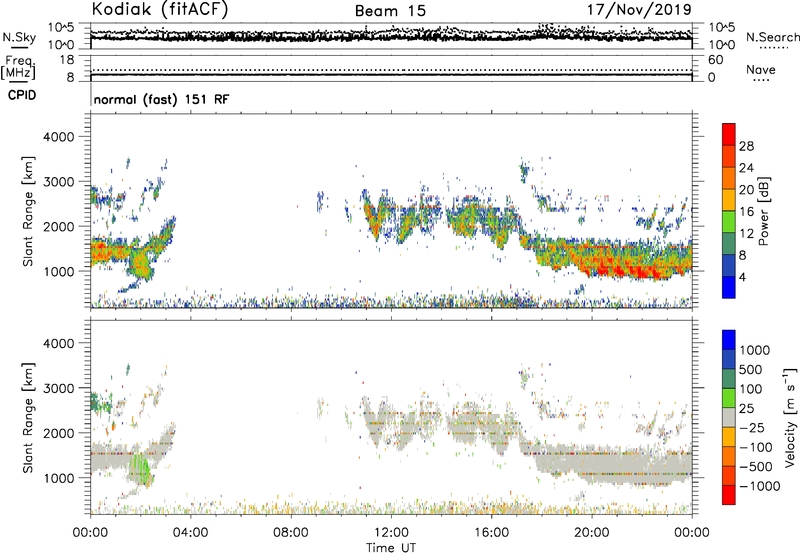800x554 pixels.
Task: Click the 'Time UT' axis title
Action: tap(391, 548)
